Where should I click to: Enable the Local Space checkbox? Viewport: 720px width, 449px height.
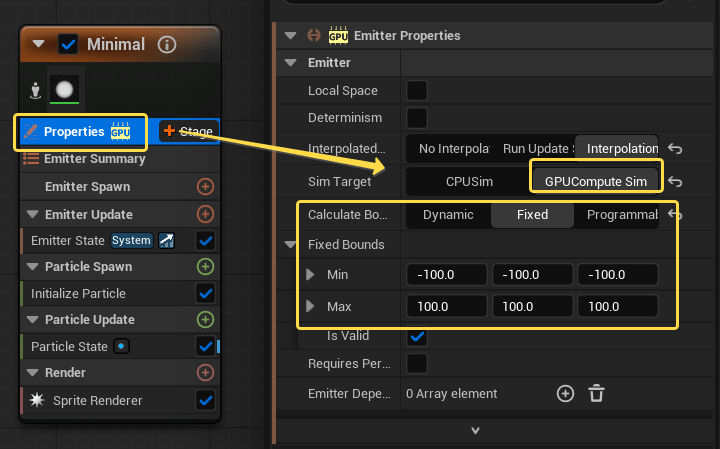click(417, 90)
